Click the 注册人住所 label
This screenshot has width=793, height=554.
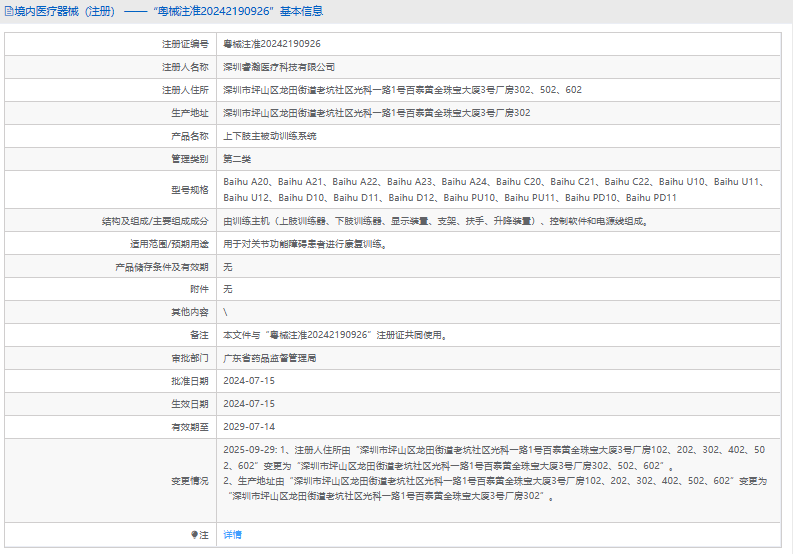185,90
